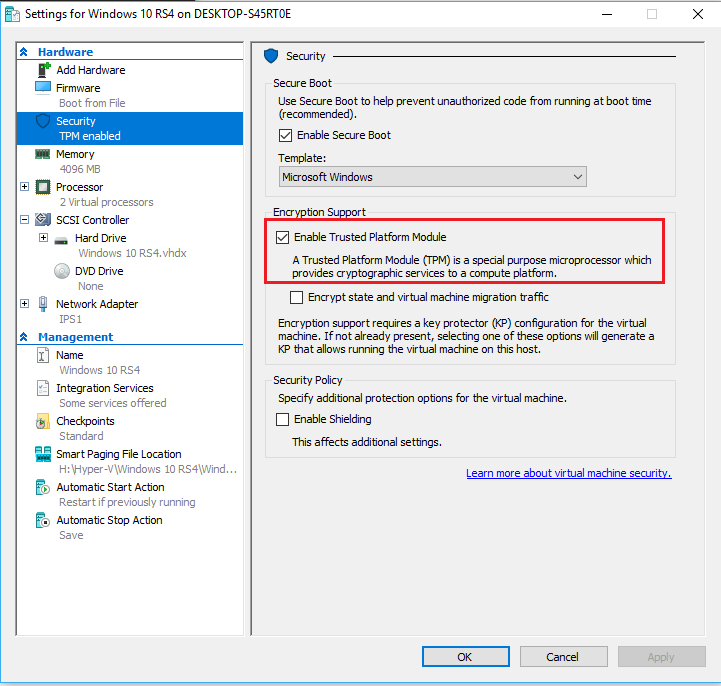Screen dimensions: 721x686
Task: Click 'Boot from File' under Firmware
Action: [92, 103]
